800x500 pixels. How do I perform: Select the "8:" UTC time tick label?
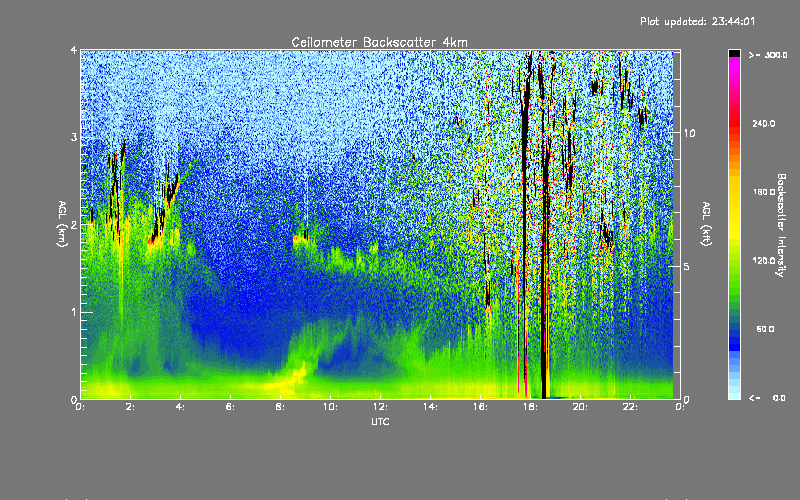281,407
